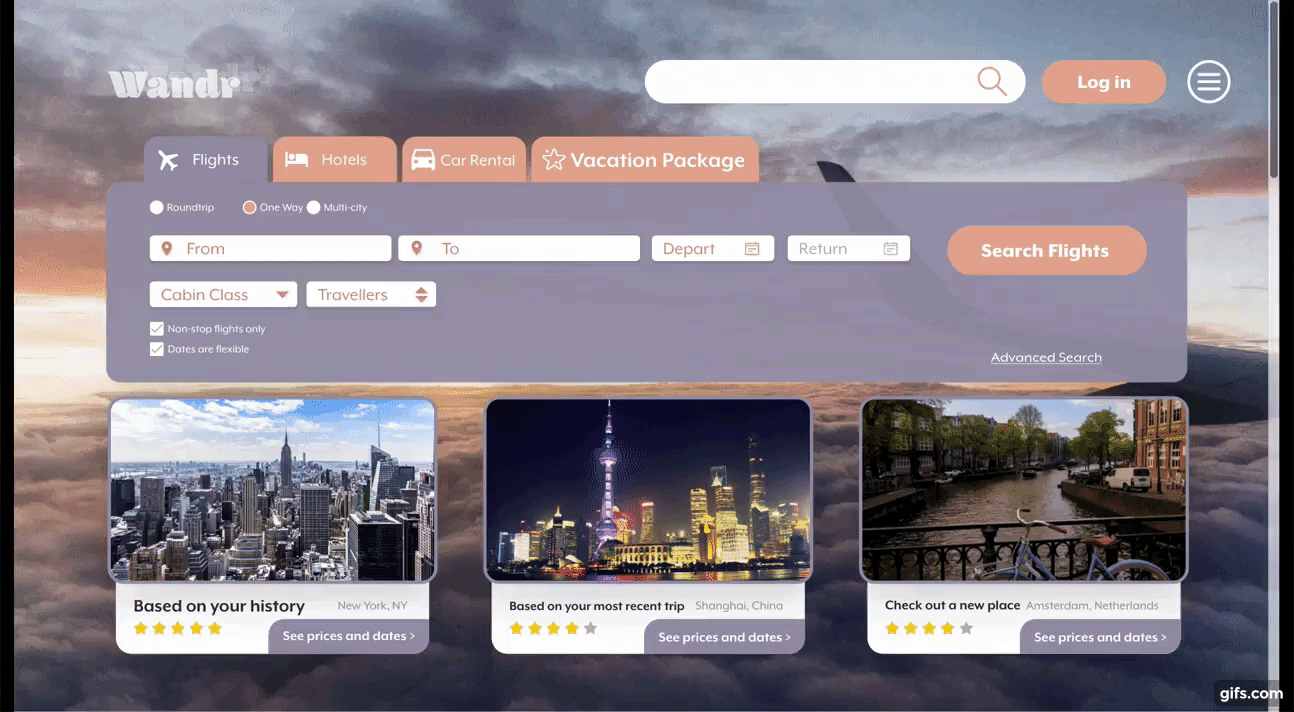Click 'Check out a new place' text
The height and width of the screenshot is (712, 1294).
(952, 605)
